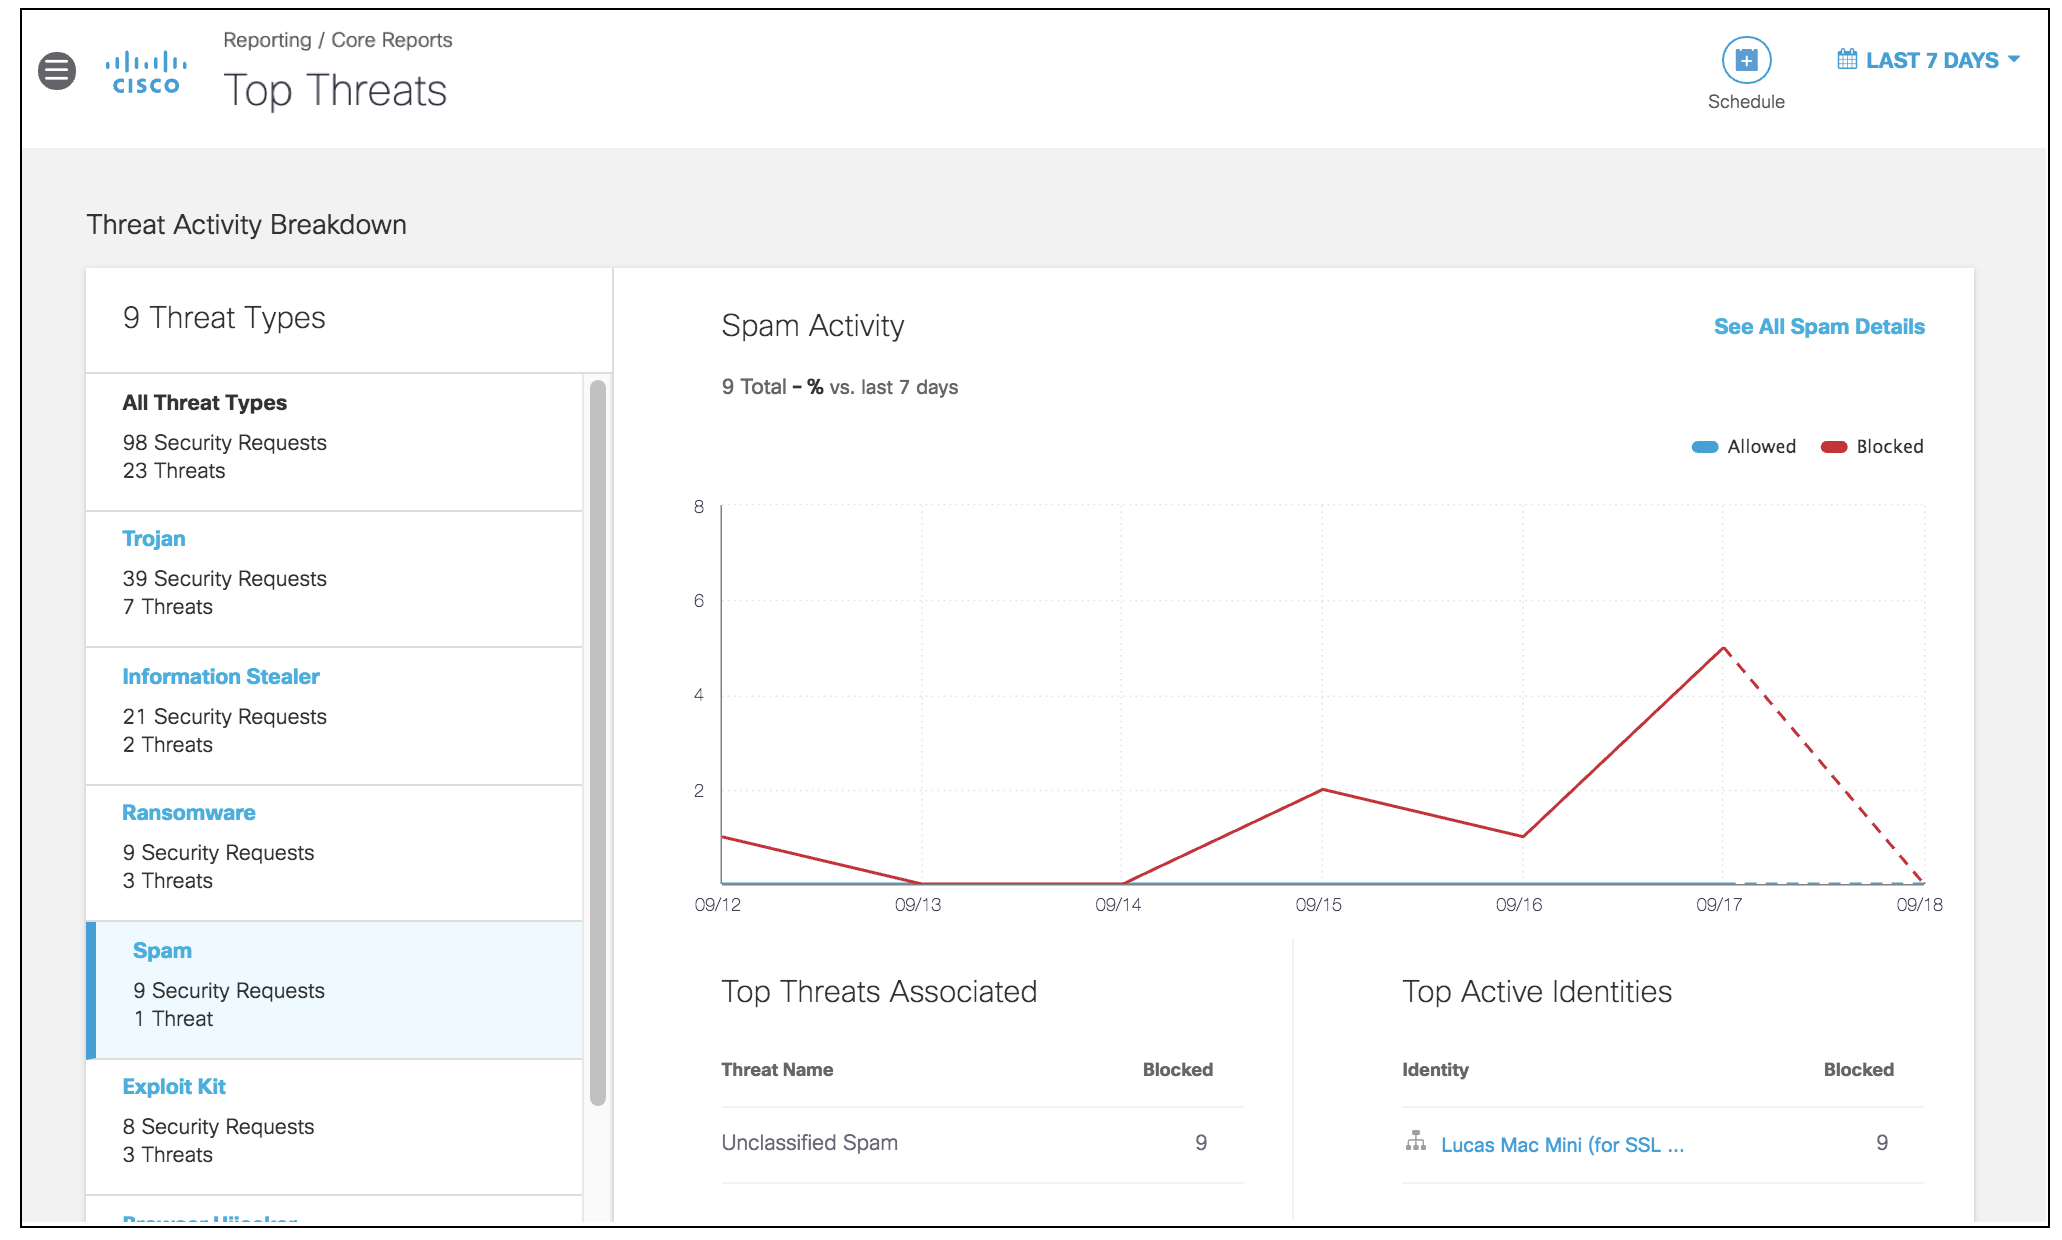Click '8 Security Requests' under Exploit Kit
This screenshot has height=1240, width=2062.
click(218, 1127)
